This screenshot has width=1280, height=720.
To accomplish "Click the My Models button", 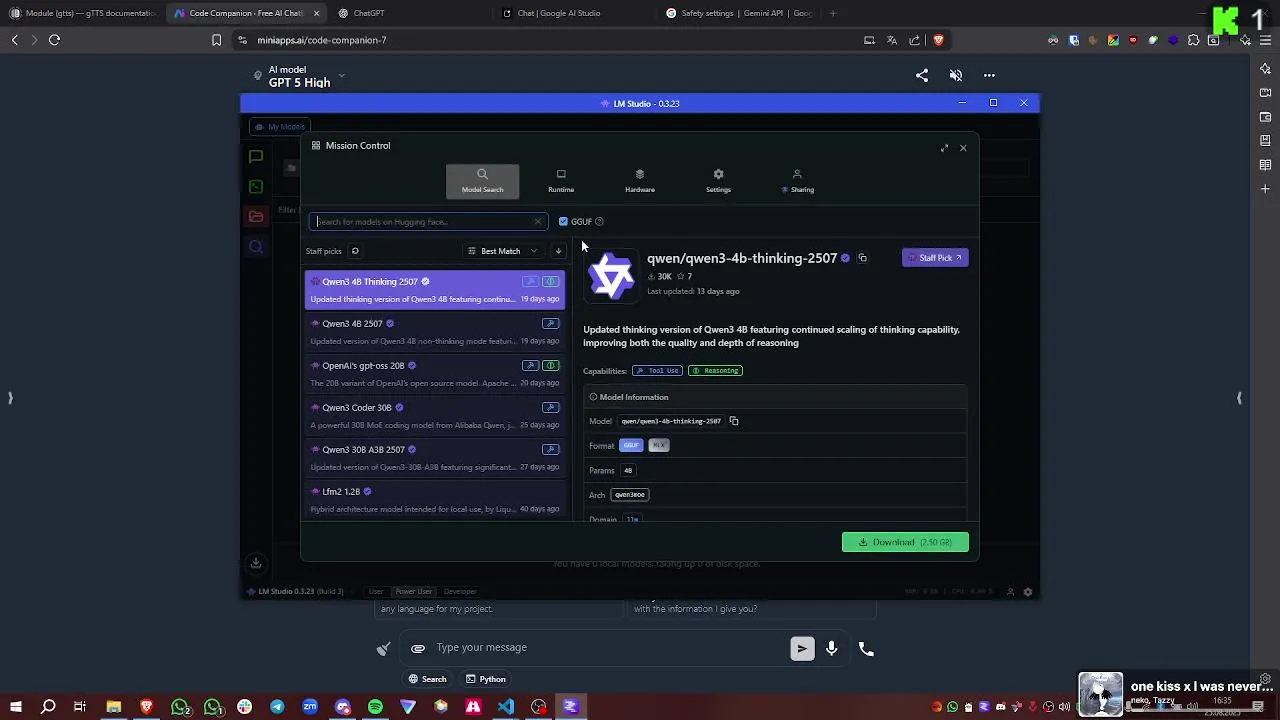I will pyautogui.click(x=279, y=127).
